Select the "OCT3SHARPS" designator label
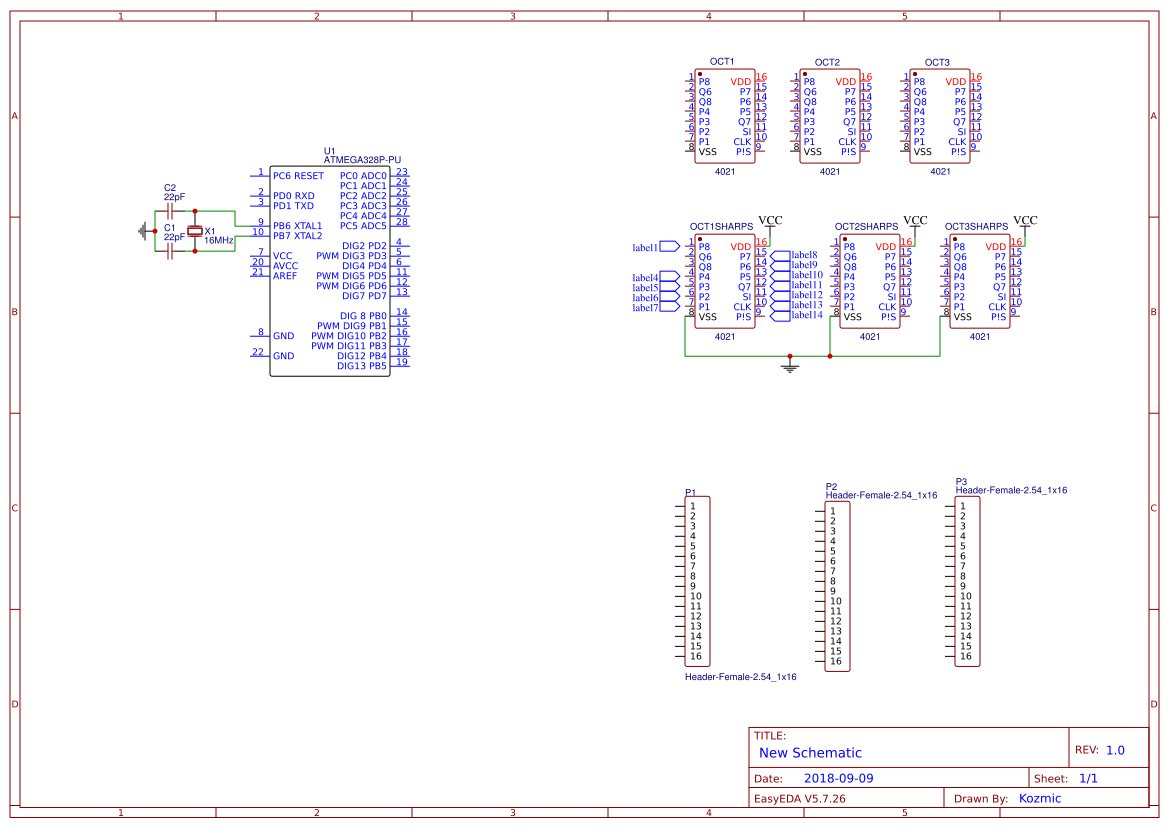Image resolution: width=1169 pixels, height=828 pixels. 977,227
